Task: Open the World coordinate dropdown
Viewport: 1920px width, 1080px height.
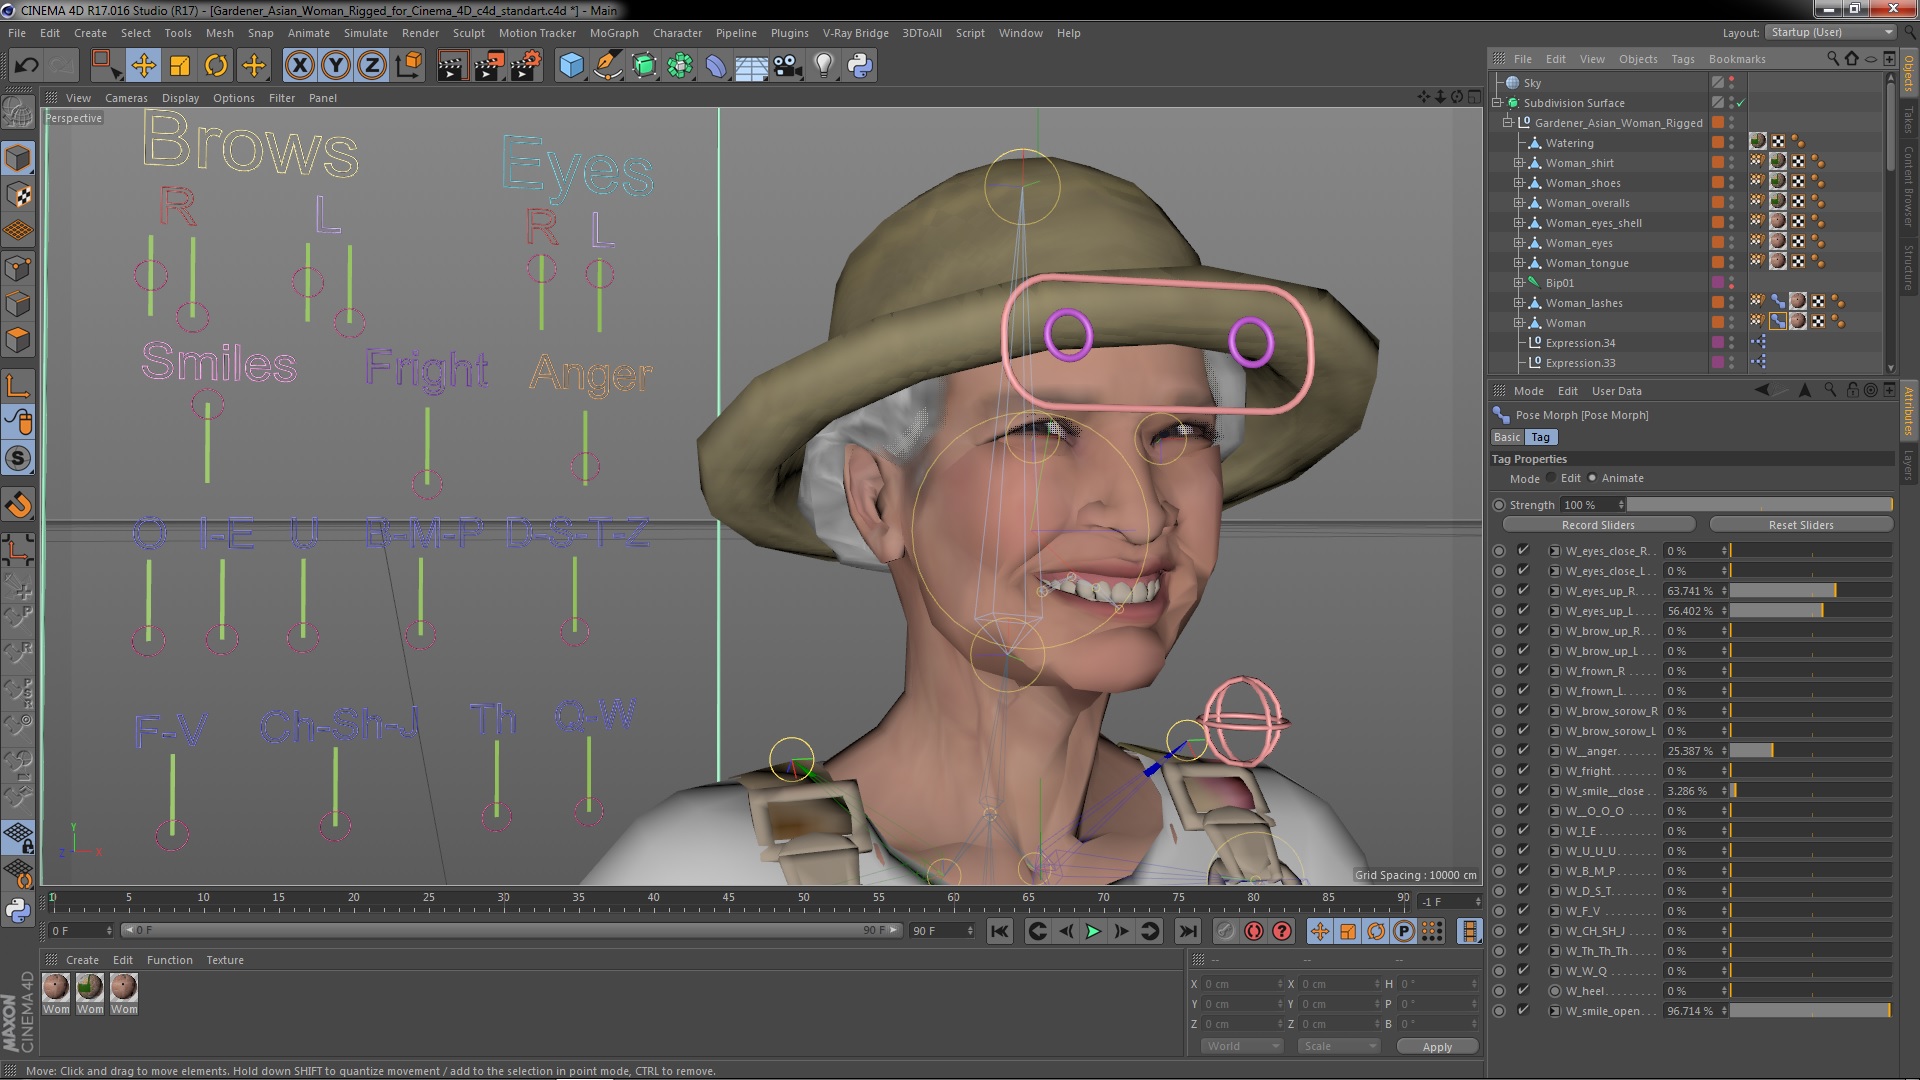Action: coord(1242,1046)
